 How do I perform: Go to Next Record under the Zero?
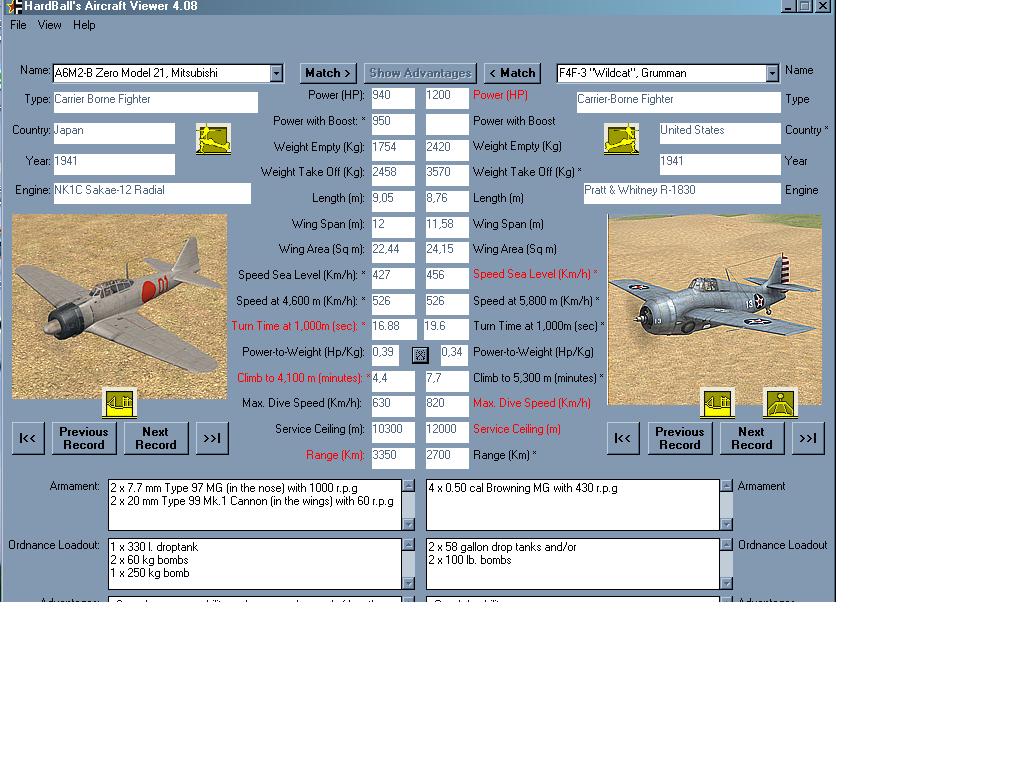click(x=155, y=438)
